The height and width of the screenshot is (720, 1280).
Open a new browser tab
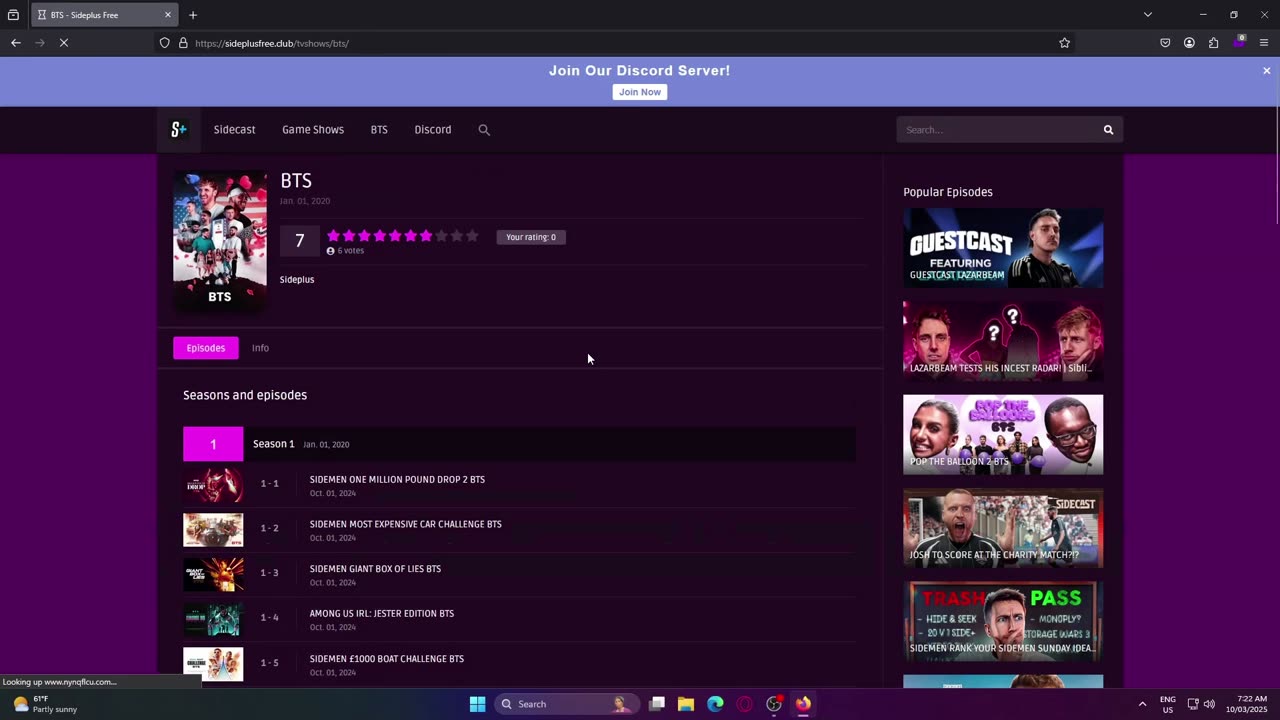pyautogui.click(x=193, y=15)
